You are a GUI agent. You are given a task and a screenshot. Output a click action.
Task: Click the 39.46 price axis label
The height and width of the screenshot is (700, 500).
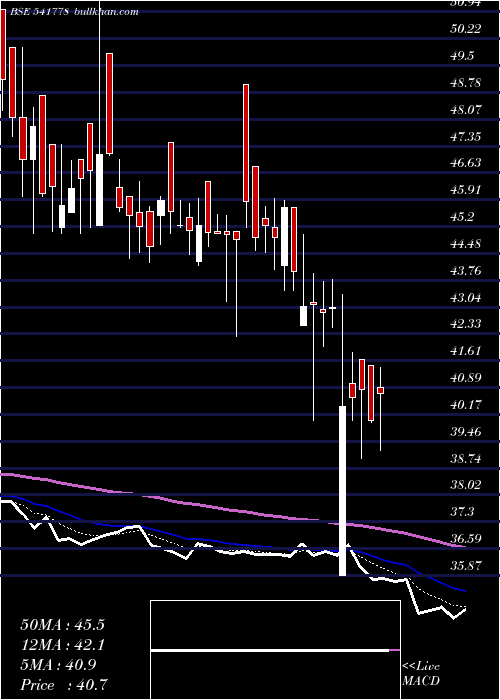[466, 432]
